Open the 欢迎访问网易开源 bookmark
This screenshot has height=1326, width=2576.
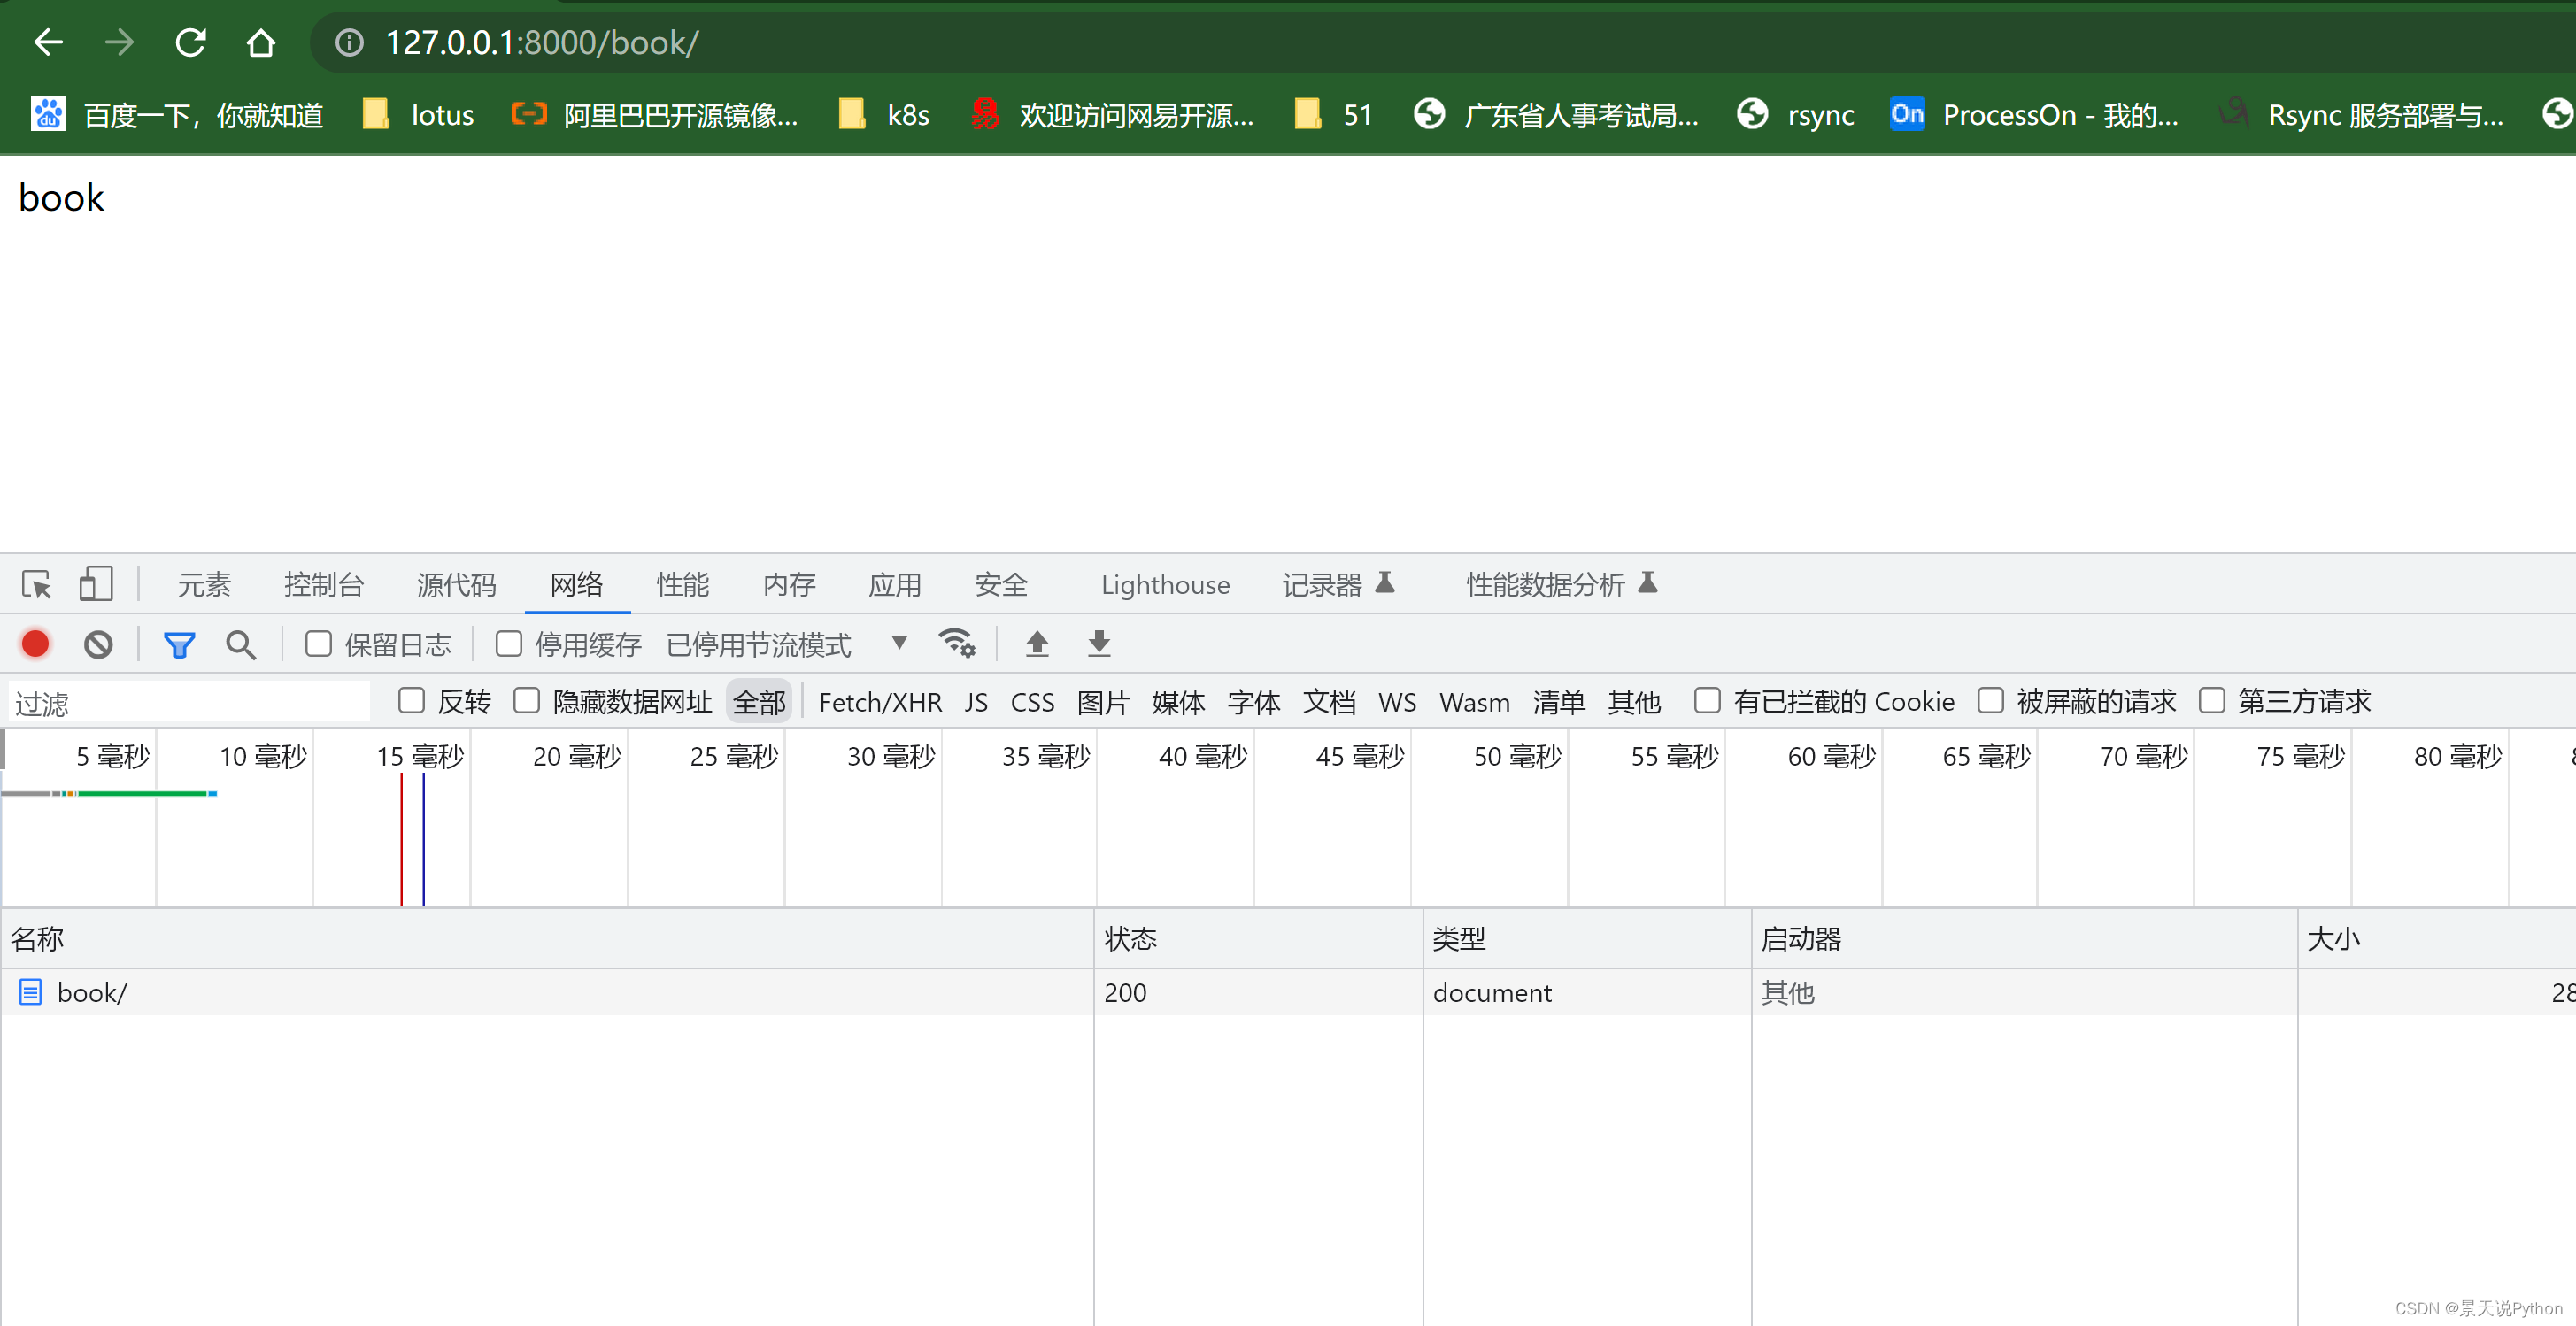click(x=1111, y=115)
